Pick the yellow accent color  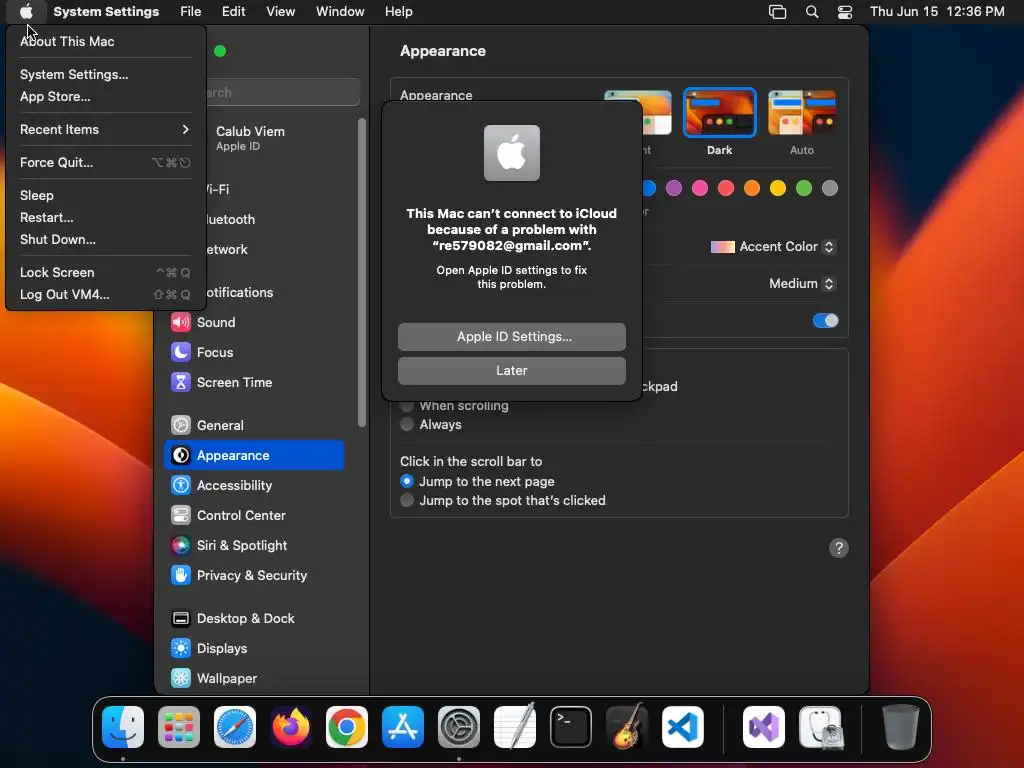pyautogui.click(x=778, y=189)
